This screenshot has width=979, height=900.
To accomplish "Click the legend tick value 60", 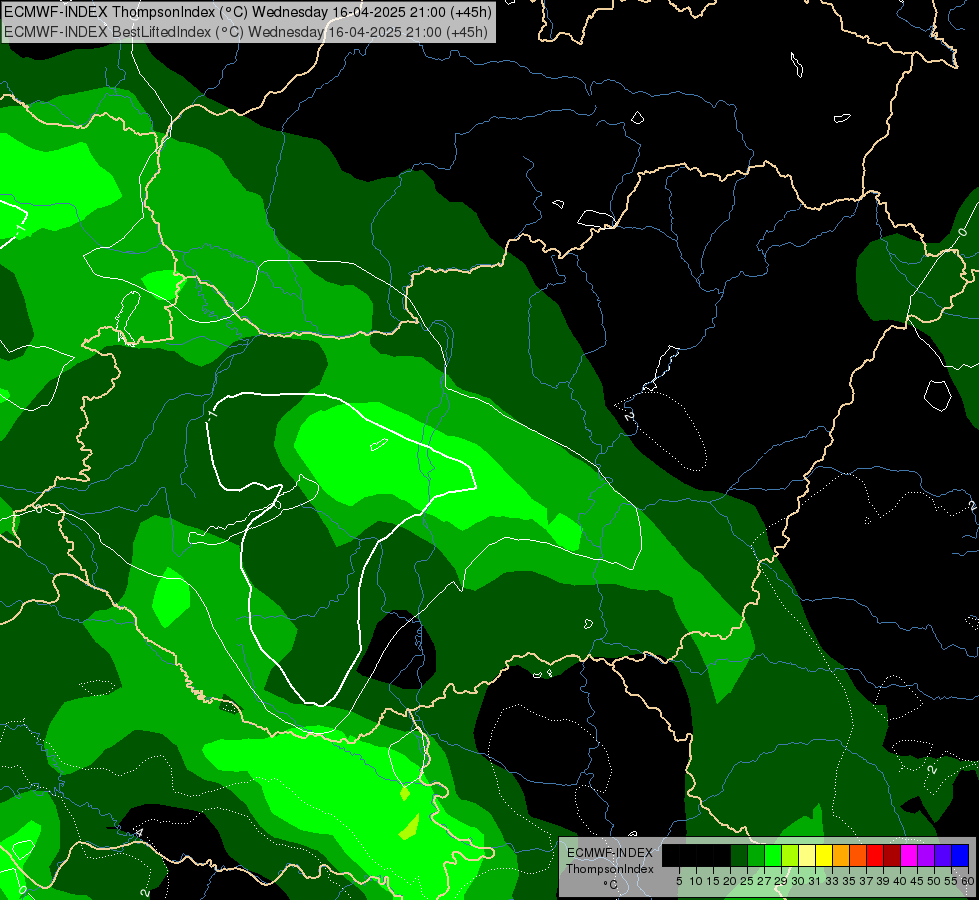I will pyautogui.click(x=967, y=881).
